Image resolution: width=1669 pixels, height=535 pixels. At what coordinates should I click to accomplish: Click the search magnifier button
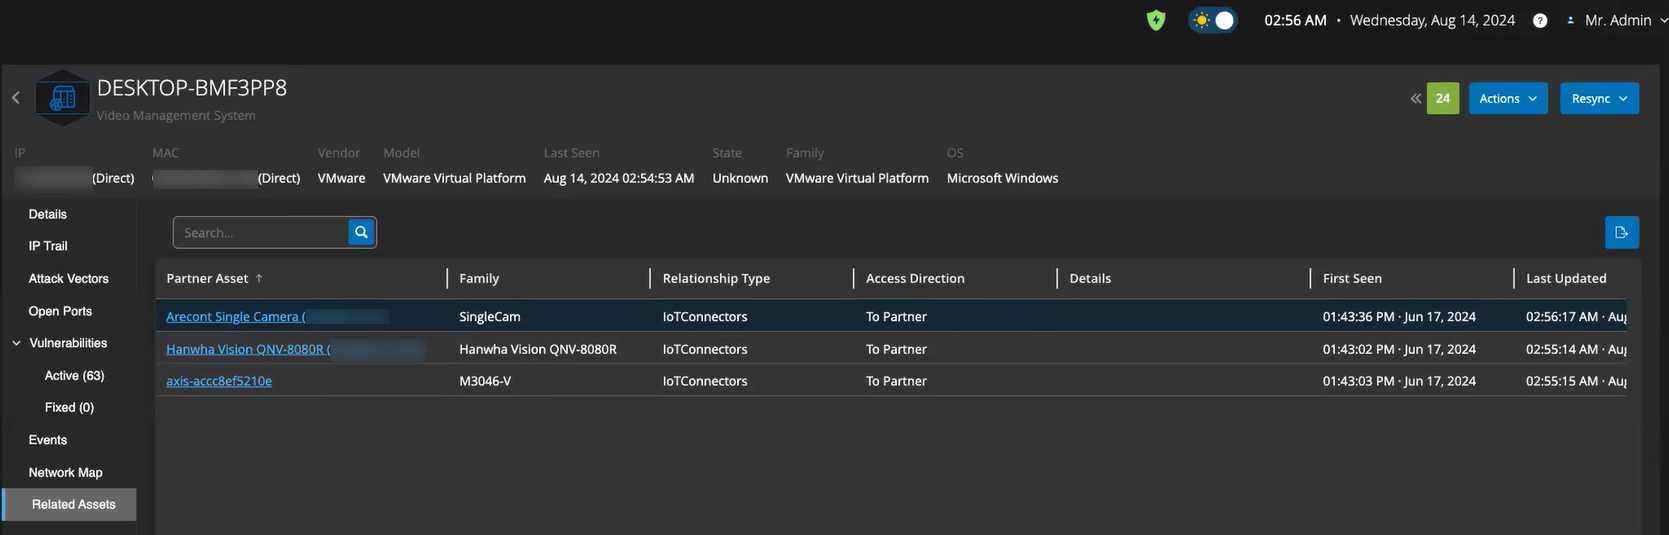click(361, 232)
